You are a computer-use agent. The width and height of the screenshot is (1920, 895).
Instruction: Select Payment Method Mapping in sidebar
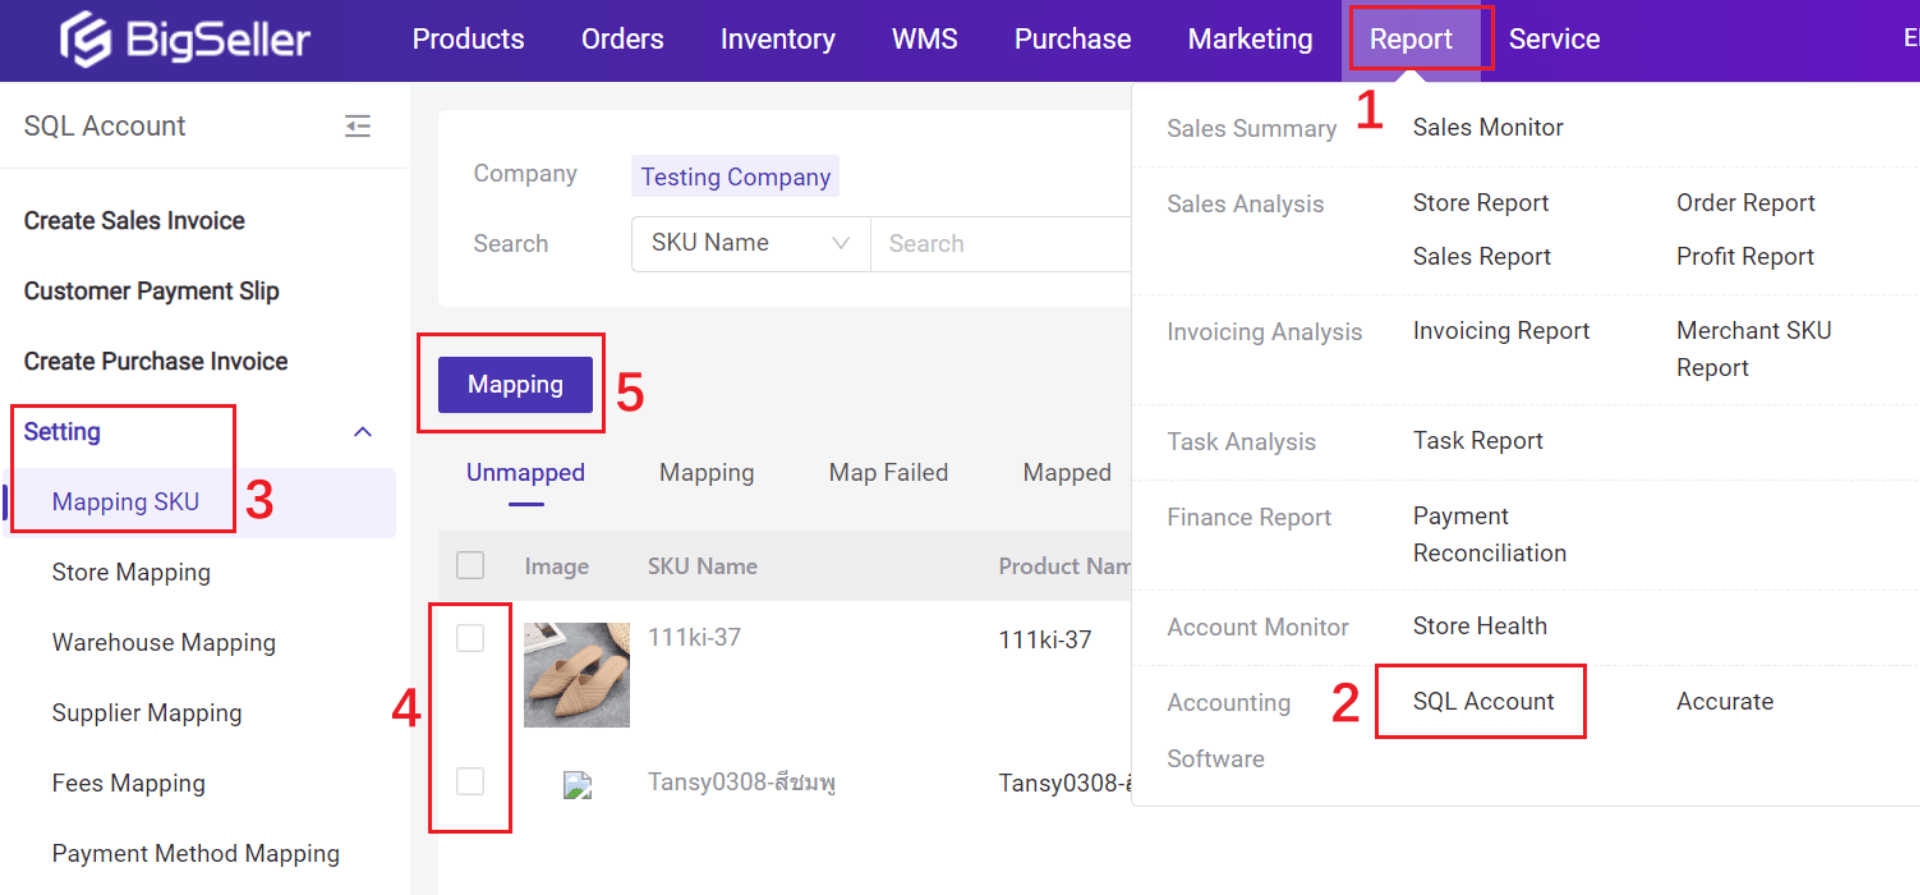[196, 853]
